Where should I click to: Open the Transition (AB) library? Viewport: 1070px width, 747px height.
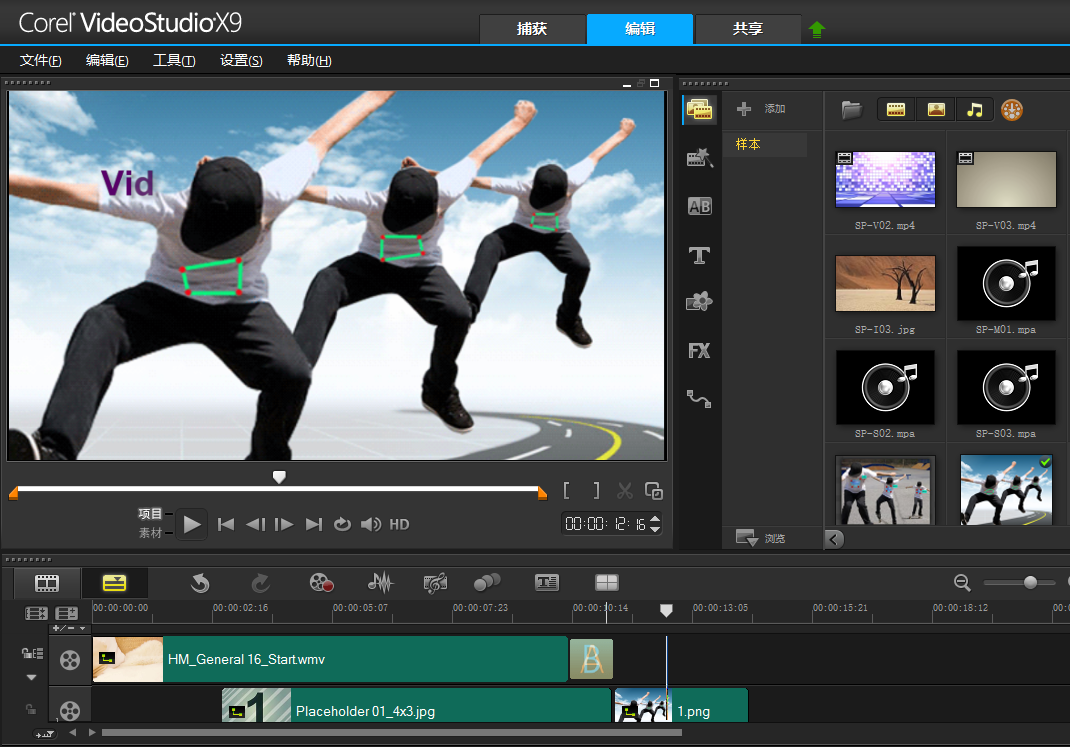(x=699, y=206)
